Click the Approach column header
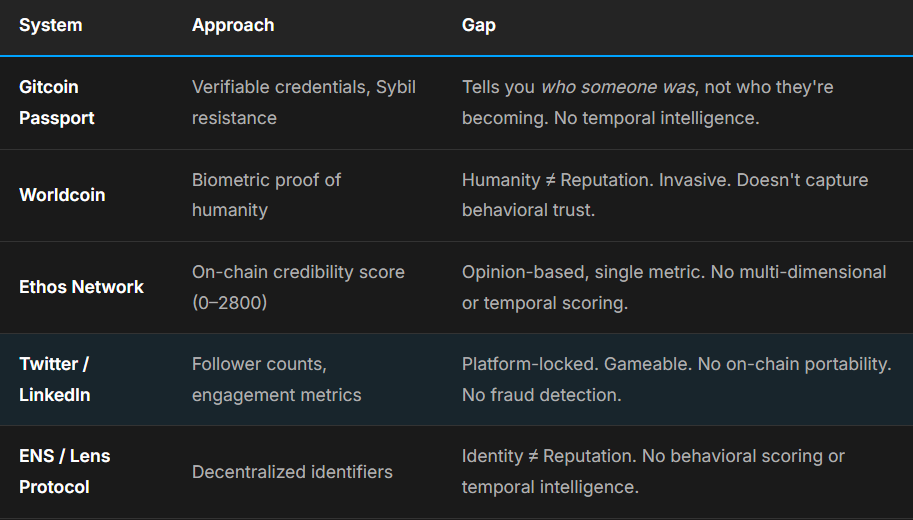 click(x=233, y=25)
